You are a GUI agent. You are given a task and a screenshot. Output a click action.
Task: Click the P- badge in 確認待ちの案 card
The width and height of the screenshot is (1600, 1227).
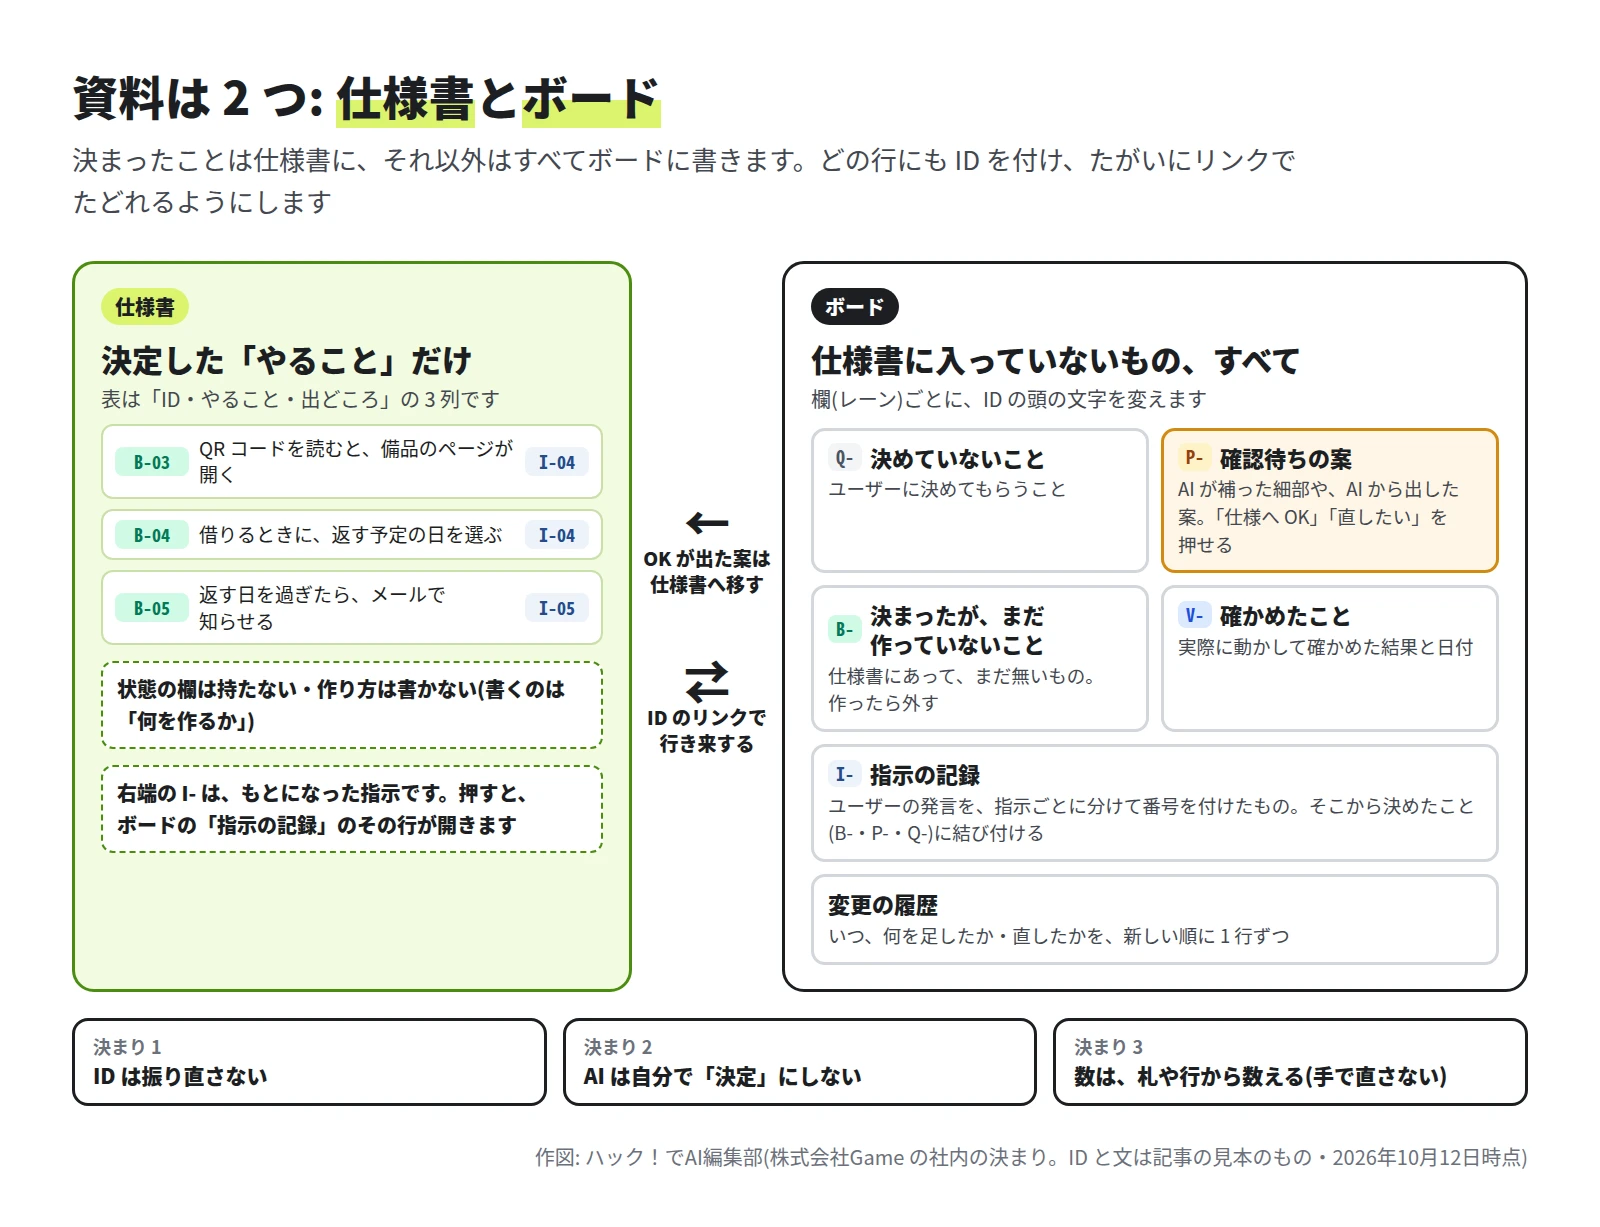(x=1194, y=458)
